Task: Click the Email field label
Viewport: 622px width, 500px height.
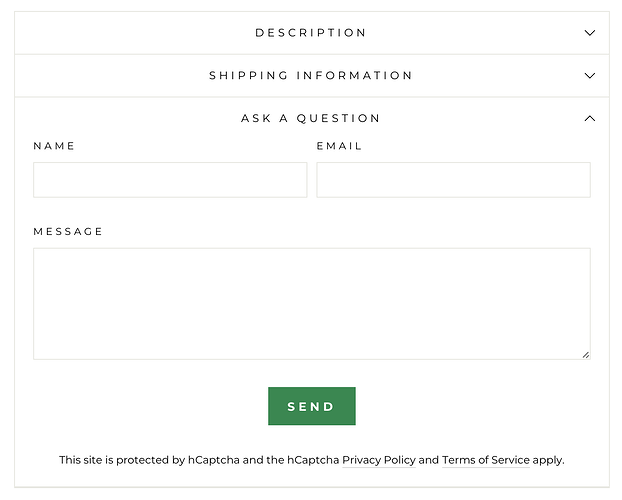Action: coord(339,146)
